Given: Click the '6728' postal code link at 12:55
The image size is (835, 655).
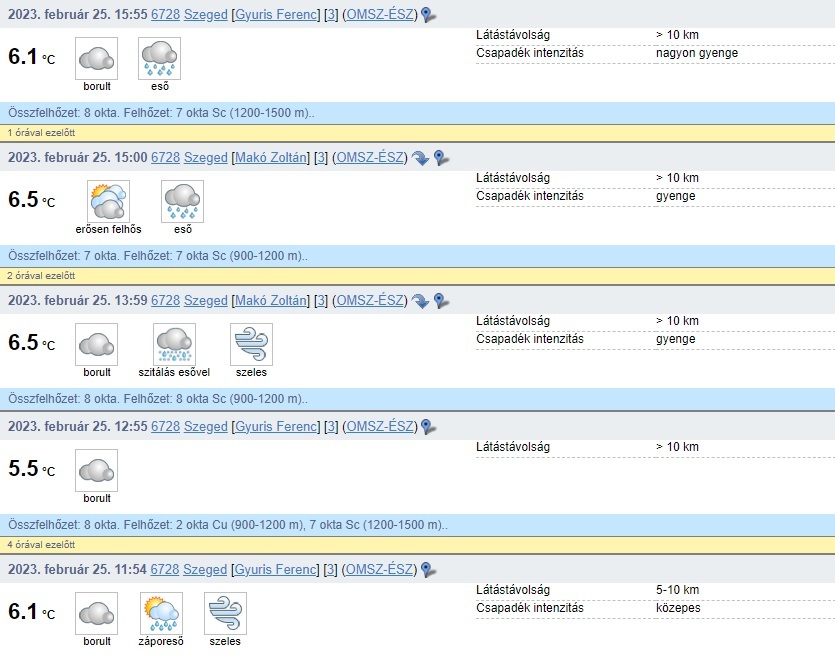Looking at the screenshot, I should [165, 427].
